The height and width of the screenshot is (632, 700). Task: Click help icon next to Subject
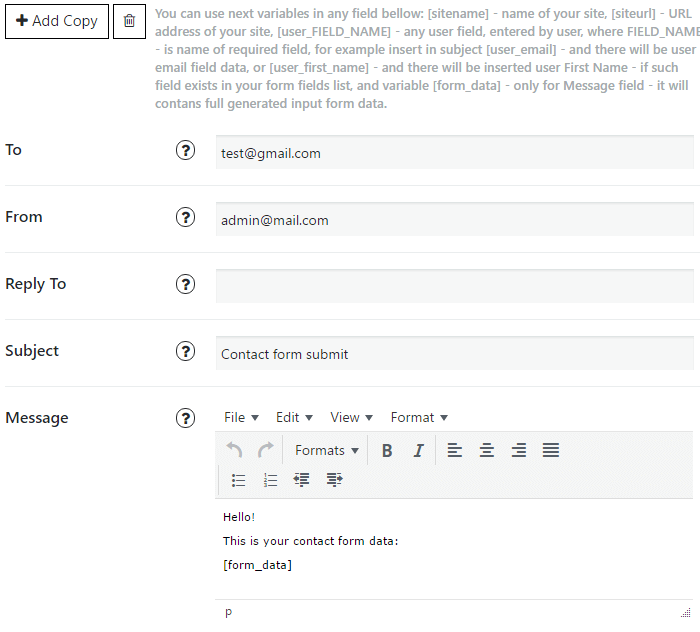coord(185,351)
